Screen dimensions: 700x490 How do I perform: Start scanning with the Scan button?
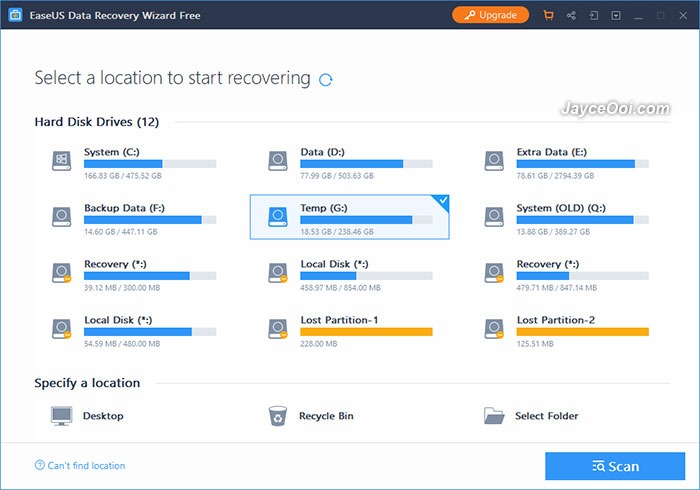point(615,466)
